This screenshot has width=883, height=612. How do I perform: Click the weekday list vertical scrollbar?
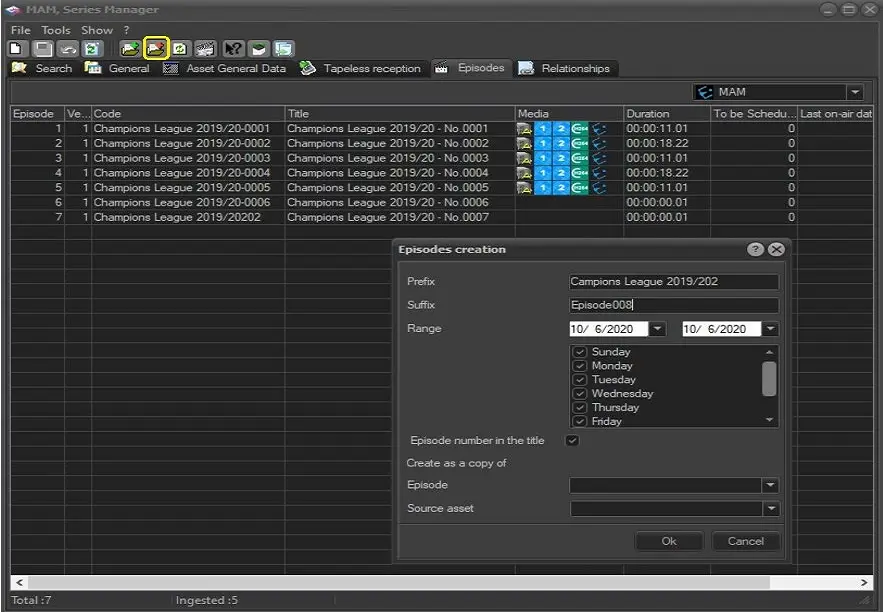769,379
